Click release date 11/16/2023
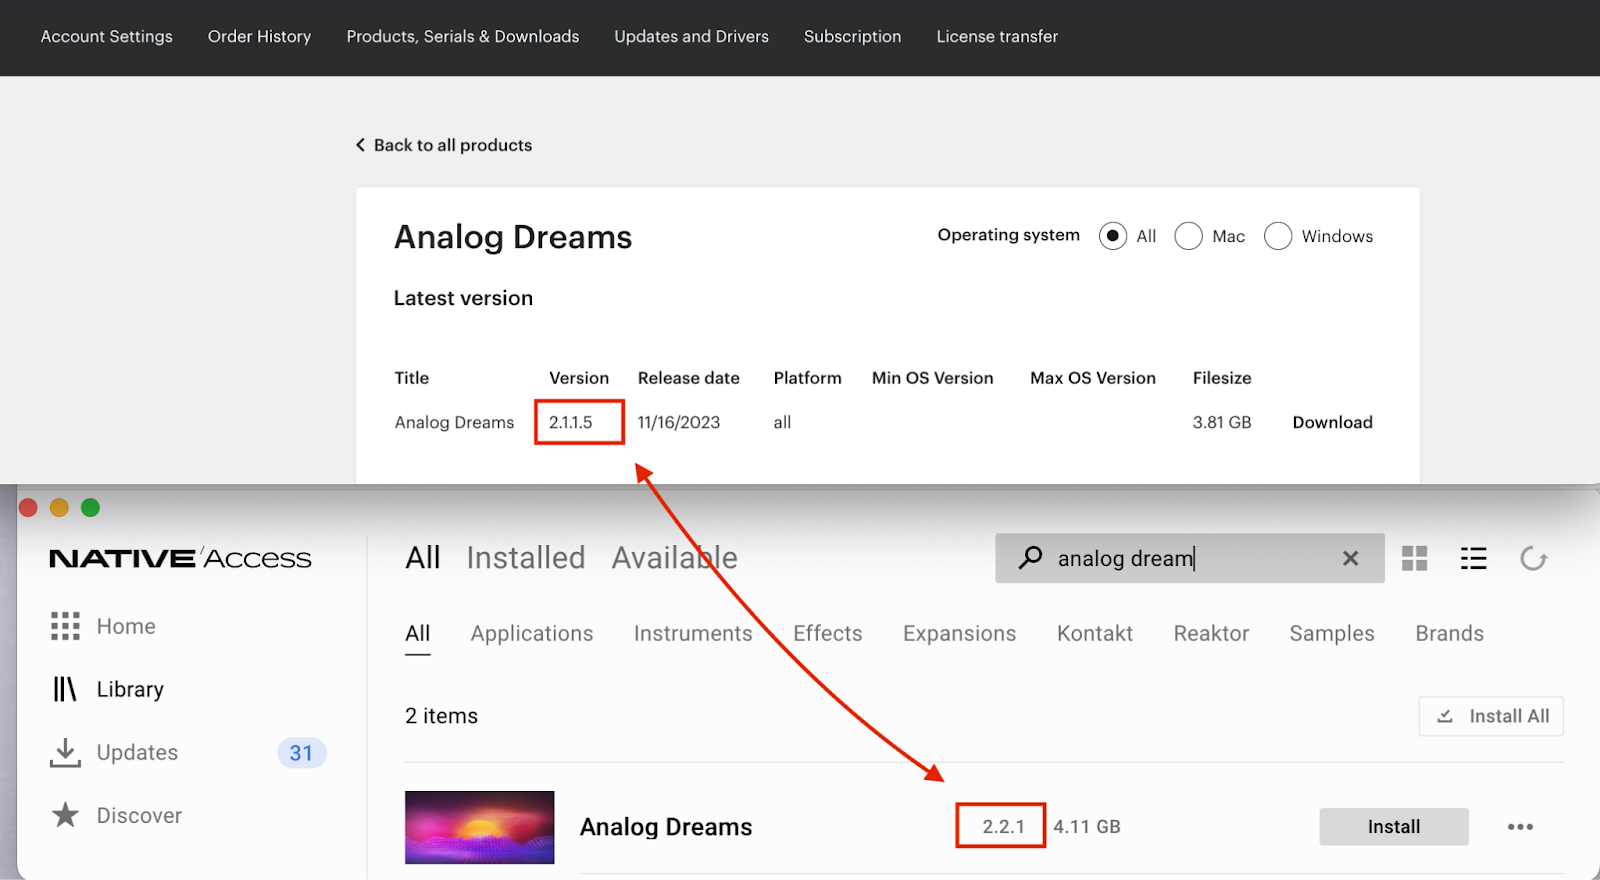The height and width of the screenshot is (880, 1600). (x=679, y=422)
